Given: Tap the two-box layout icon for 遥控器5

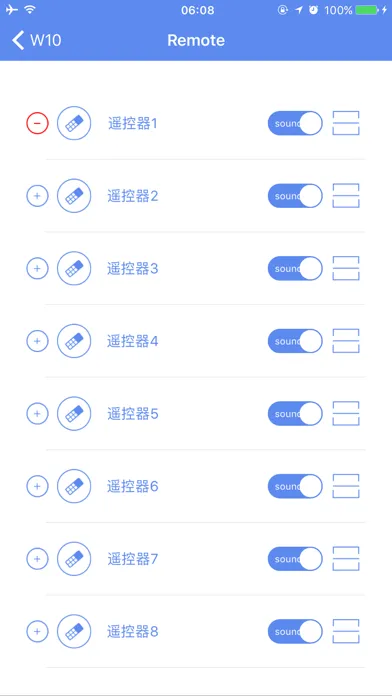Looking at the screenshot, I should (346, 414).
